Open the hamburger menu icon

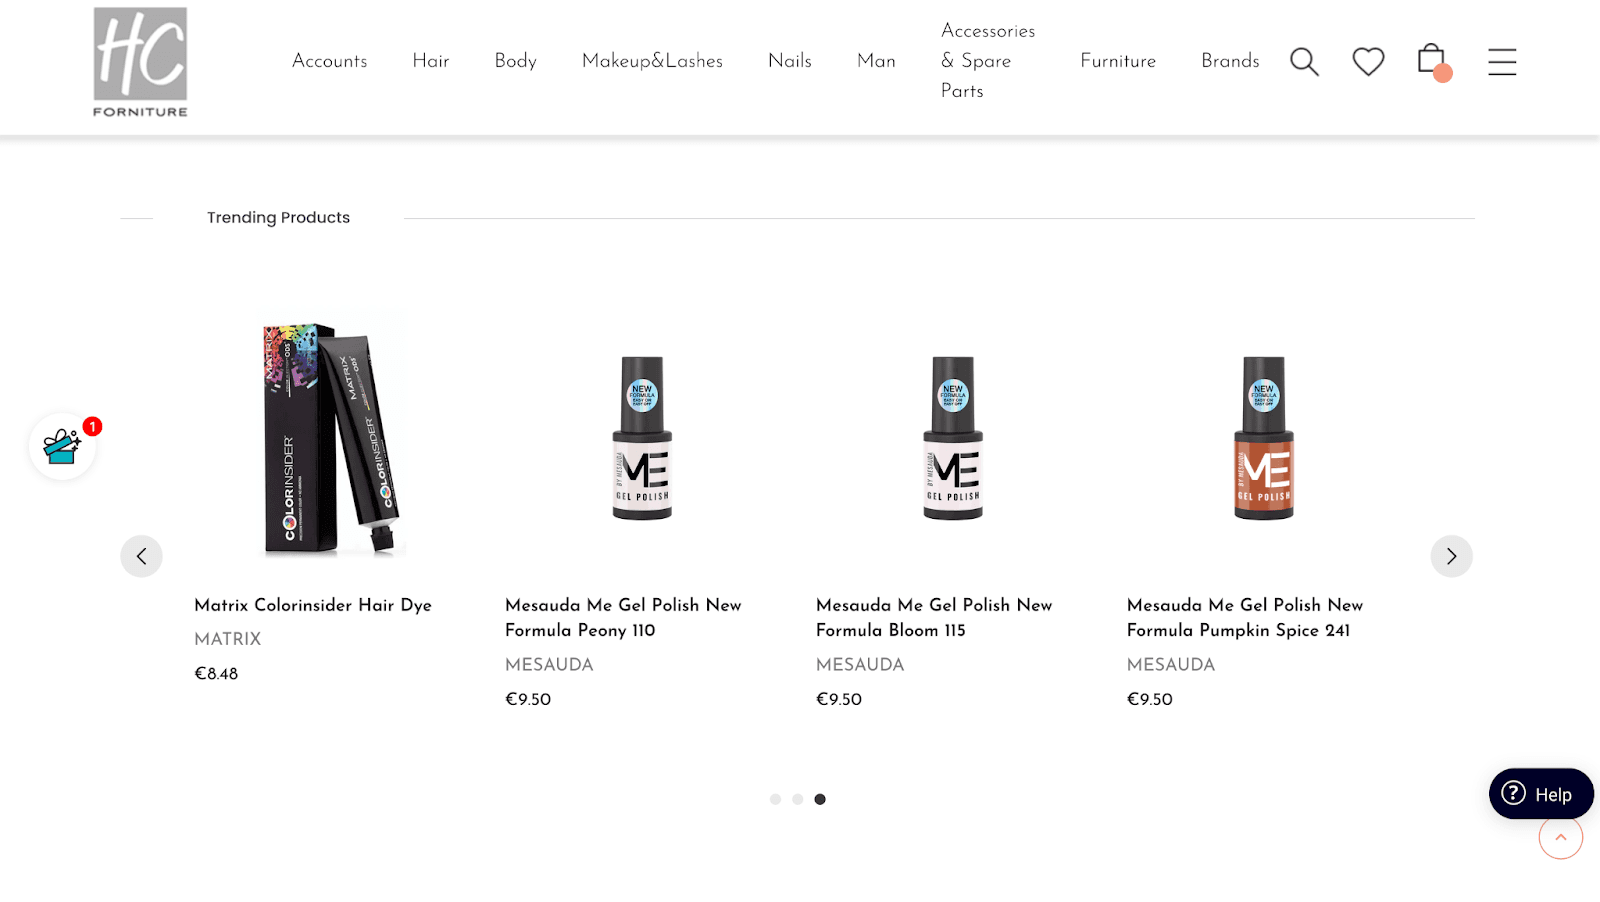click(1502, 62)
